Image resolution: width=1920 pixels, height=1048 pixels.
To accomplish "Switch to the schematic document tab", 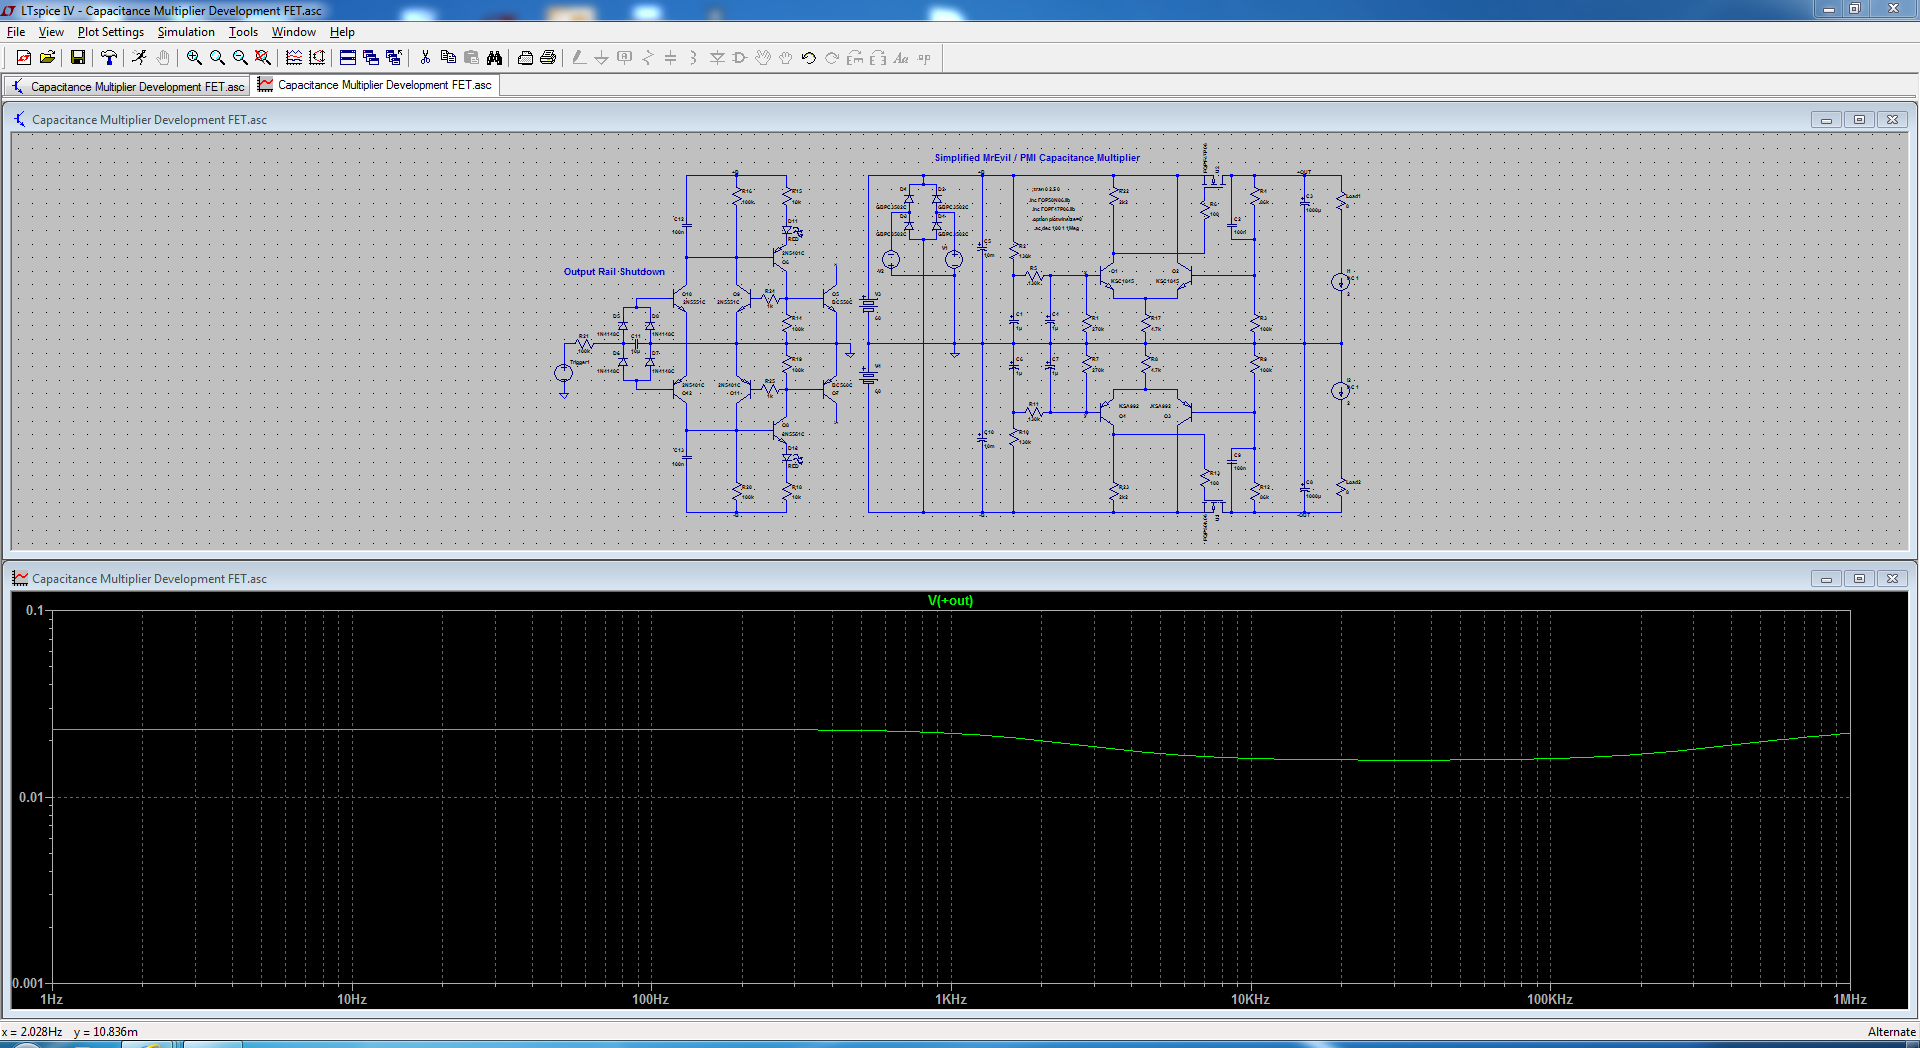I will (128, 86).
